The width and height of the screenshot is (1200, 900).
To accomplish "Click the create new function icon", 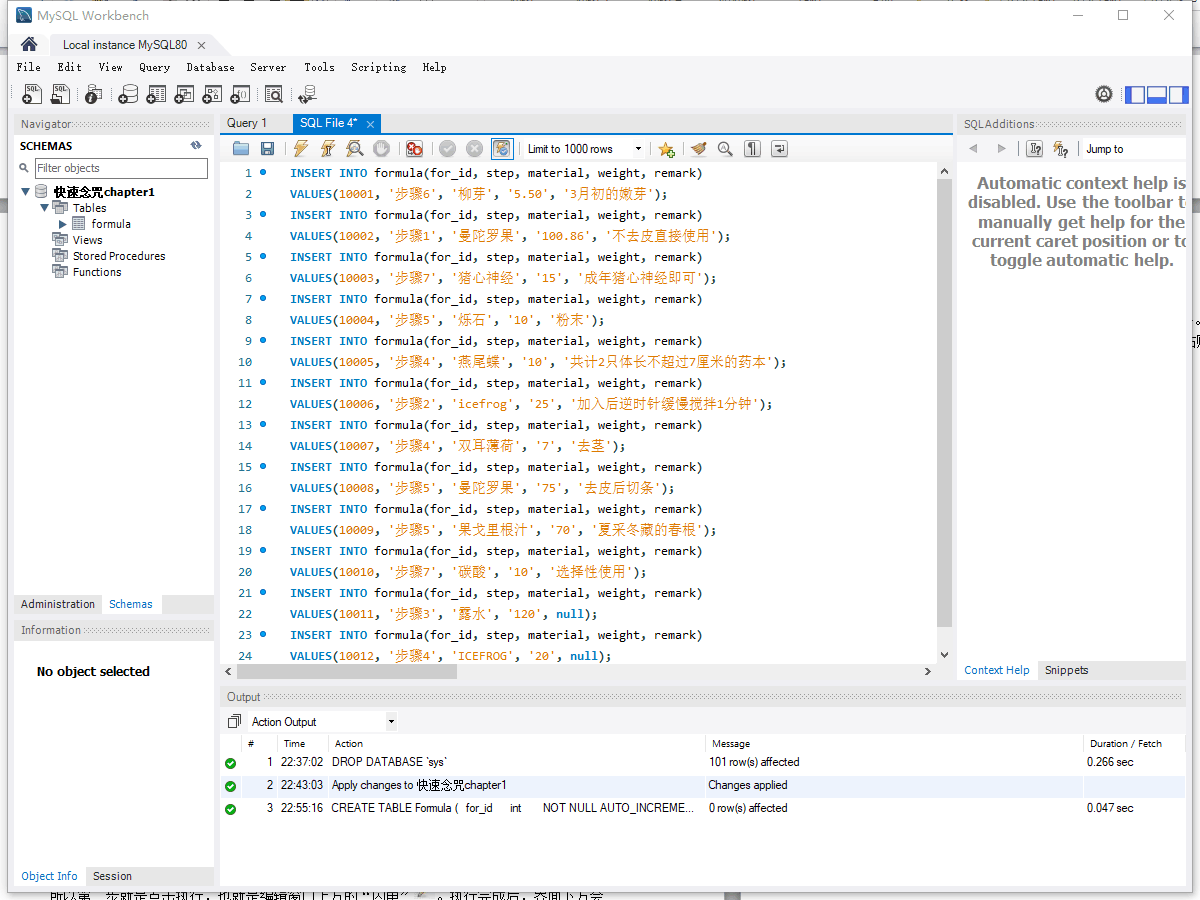I will [240, 94].
